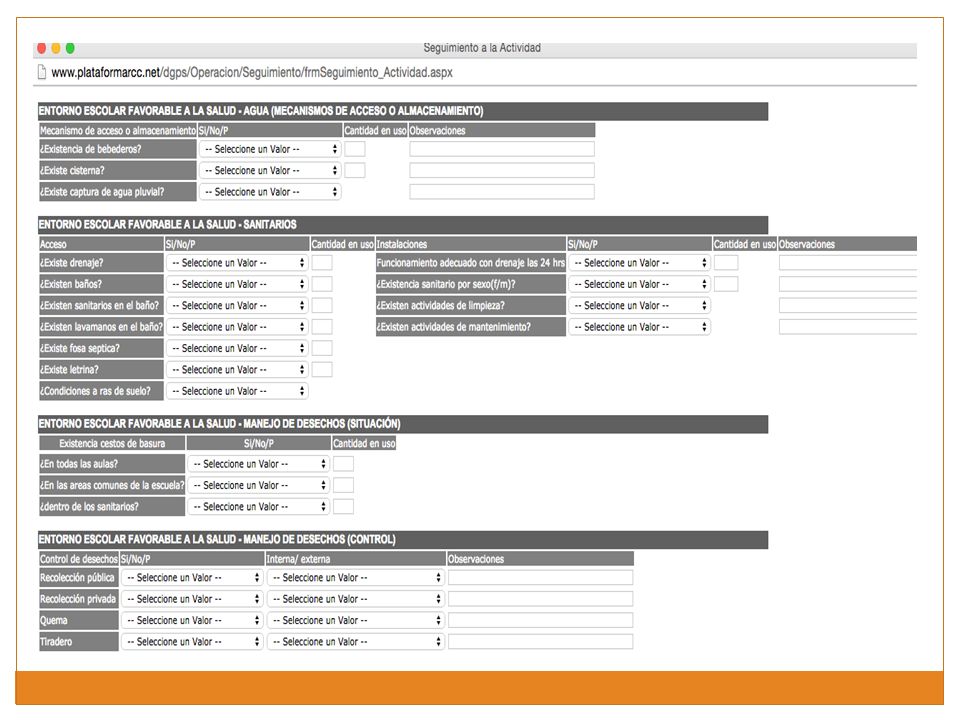The height and width of the screenshot is (720, 960).
Task: Open the dropdown for ¿En todas las aulas?
Action: pyautogui.click(x=258, y=464)
